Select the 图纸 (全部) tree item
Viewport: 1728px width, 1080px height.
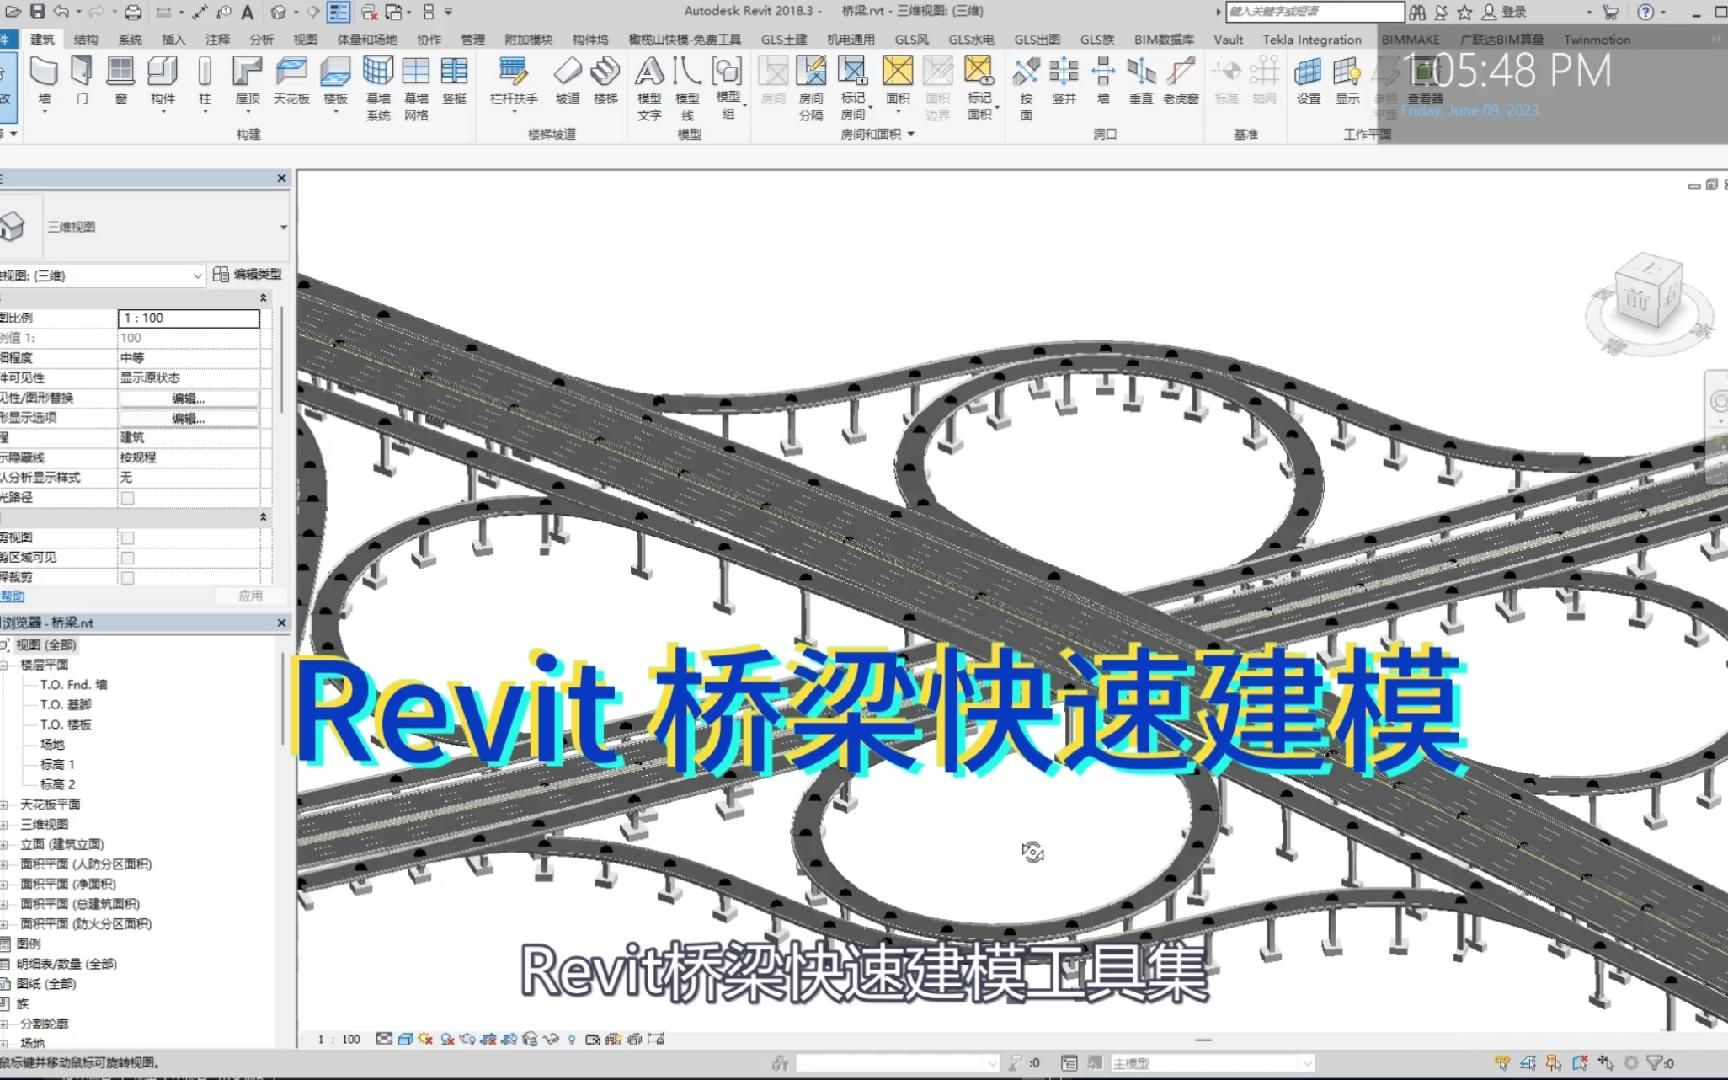tap(46, 984)
